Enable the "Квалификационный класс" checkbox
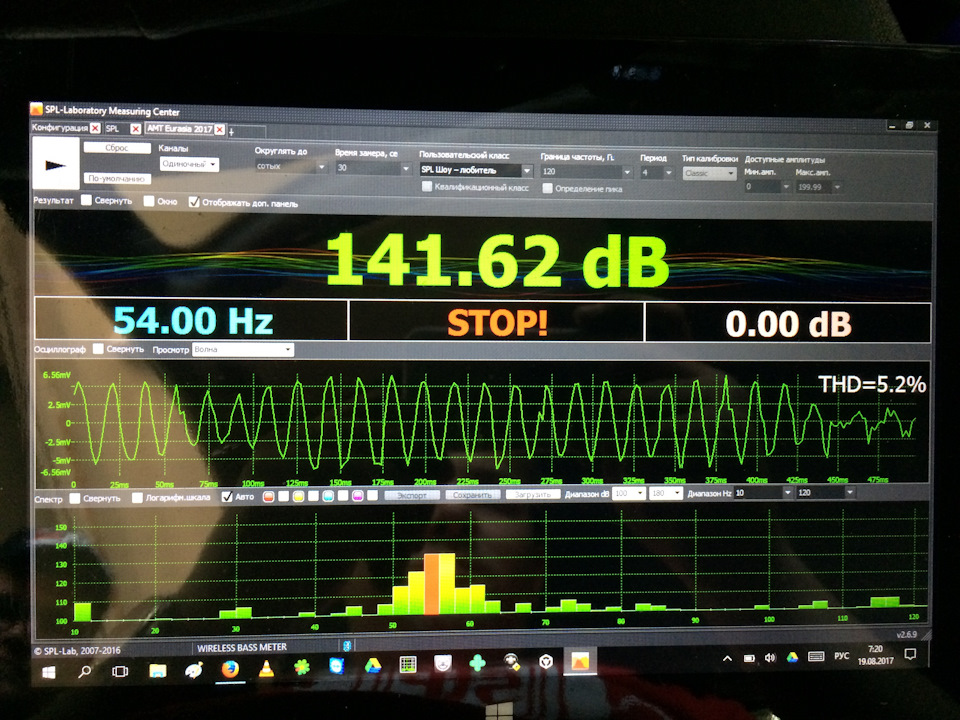960x720 pixels. tap(426, 188)
